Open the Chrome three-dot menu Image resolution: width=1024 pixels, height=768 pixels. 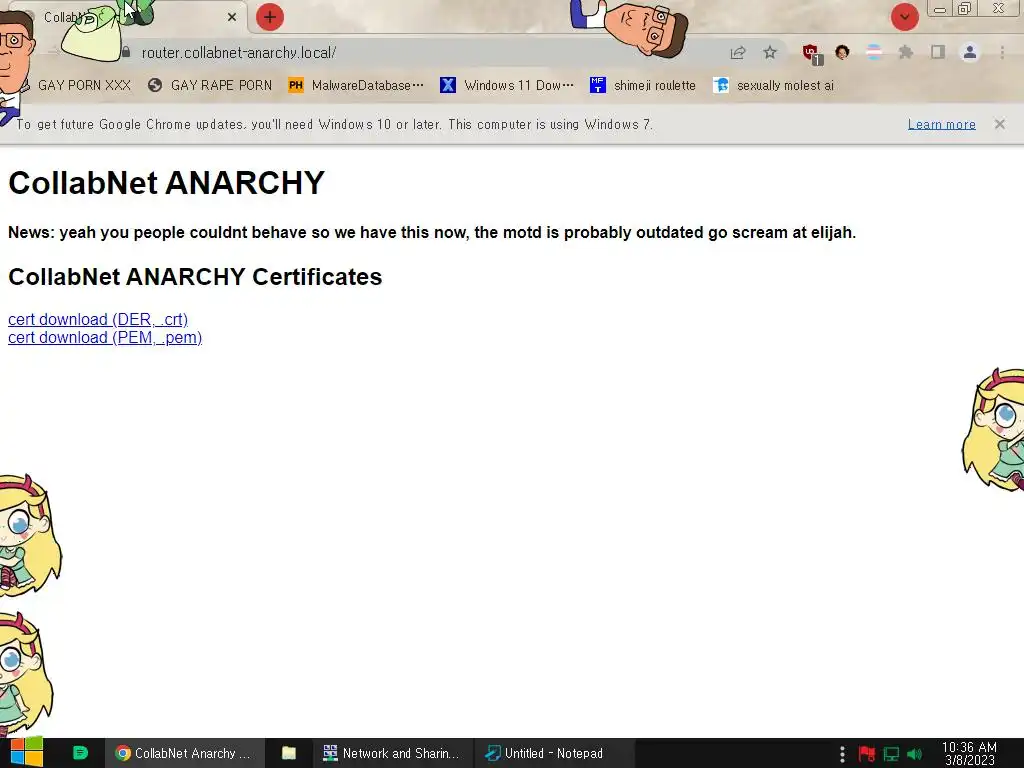pyautogui.click(x=1002, y=52)
